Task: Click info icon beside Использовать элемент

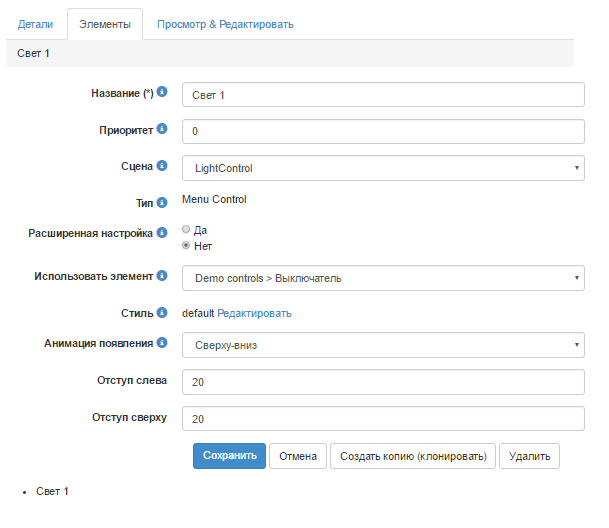Action: point(162,276)
